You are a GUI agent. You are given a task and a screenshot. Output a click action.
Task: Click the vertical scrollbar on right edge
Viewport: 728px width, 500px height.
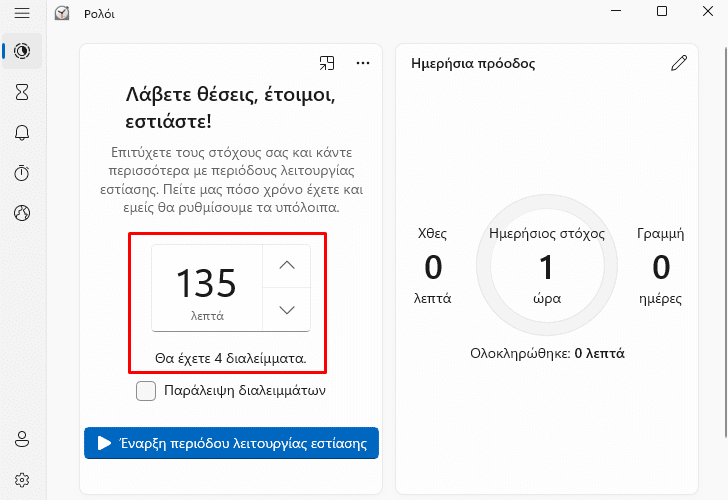tap(725, 241)
